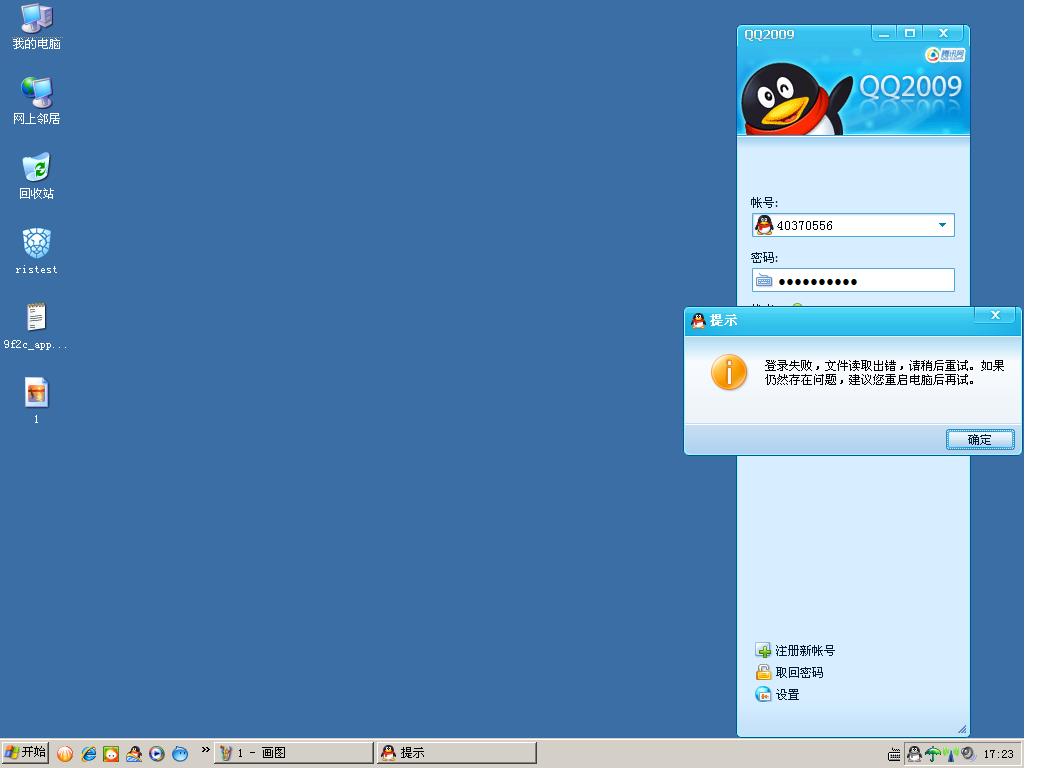Switch to 1 - 画图 taskbar window
The image size is (1064, 768).
click(x=294, y=753)
